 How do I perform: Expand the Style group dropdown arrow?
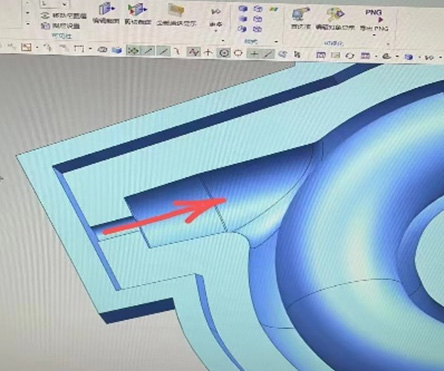pos(276,42)
